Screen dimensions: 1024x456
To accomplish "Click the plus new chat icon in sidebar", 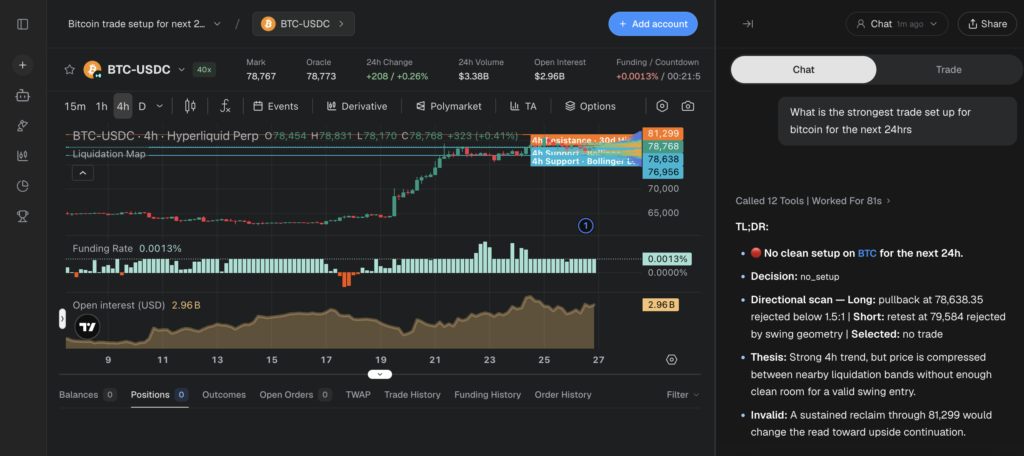I will coord(23,65).
